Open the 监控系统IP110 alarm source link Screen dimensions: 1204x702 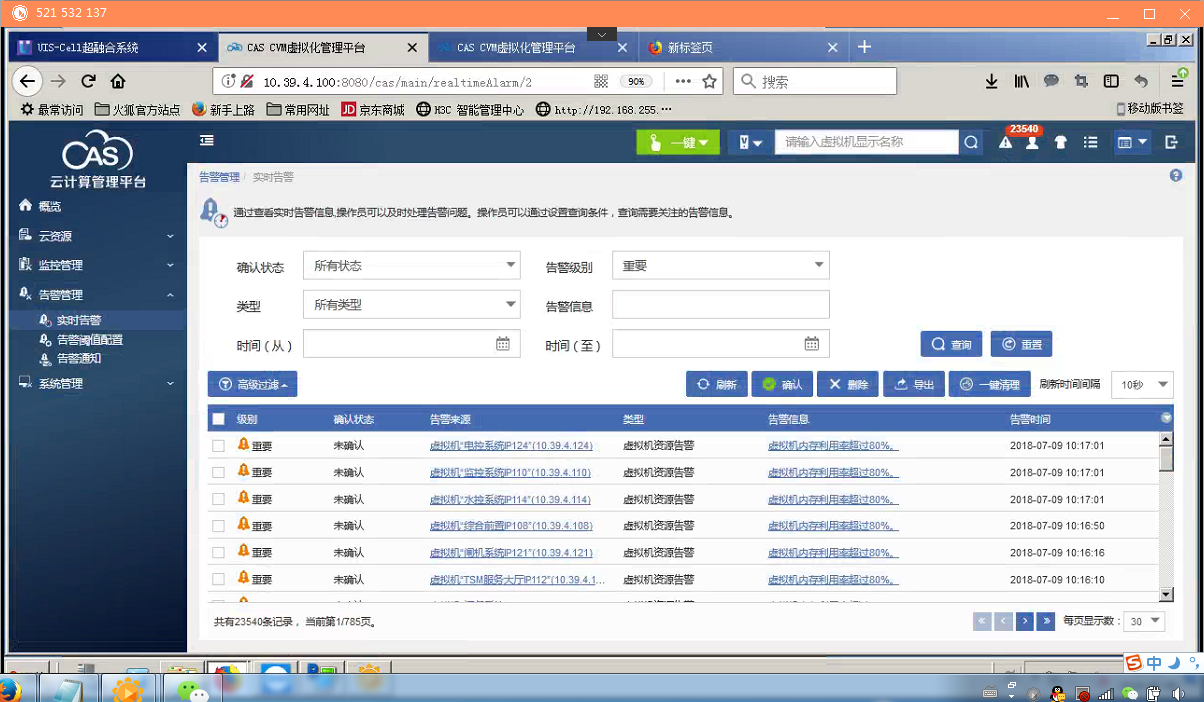point(510,473)
